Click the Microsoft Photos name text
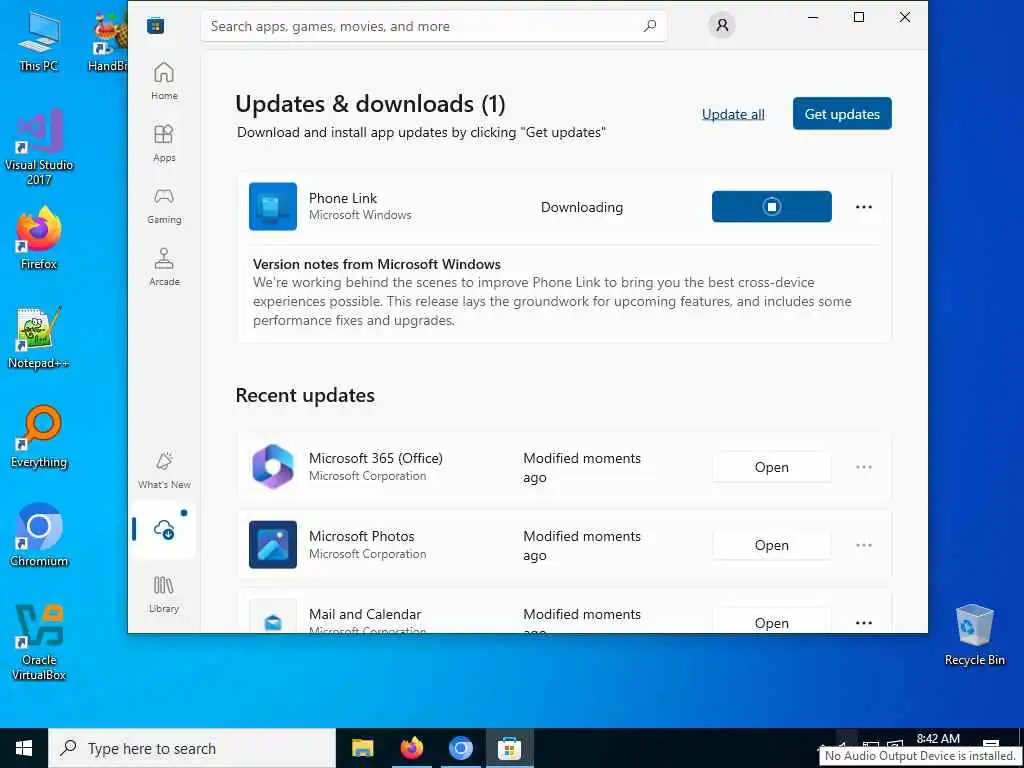1024x768 pixels. [x=361, y=536]
